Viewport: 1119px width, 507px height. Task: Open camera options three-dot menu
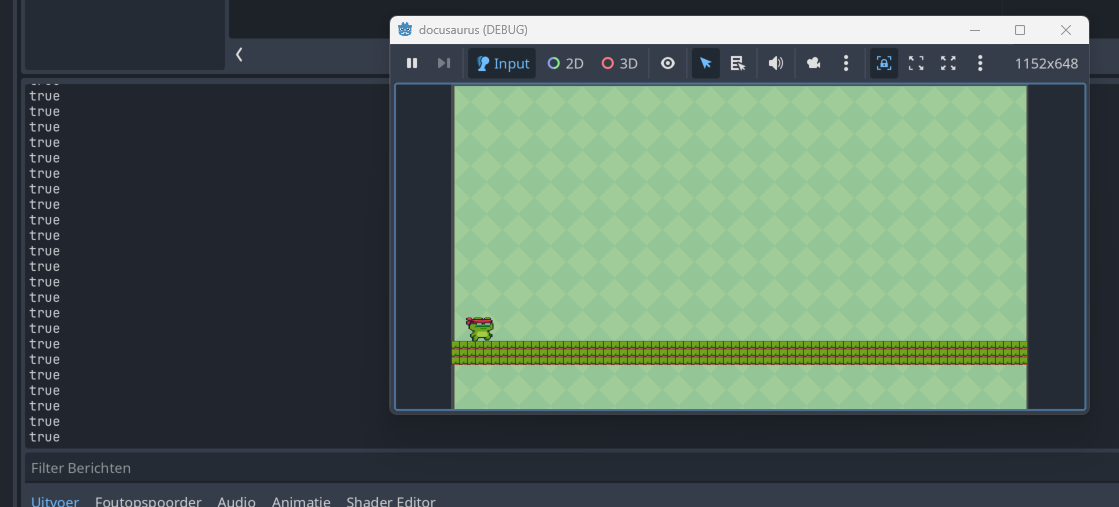pyautogui.click(x=846, y=63)
